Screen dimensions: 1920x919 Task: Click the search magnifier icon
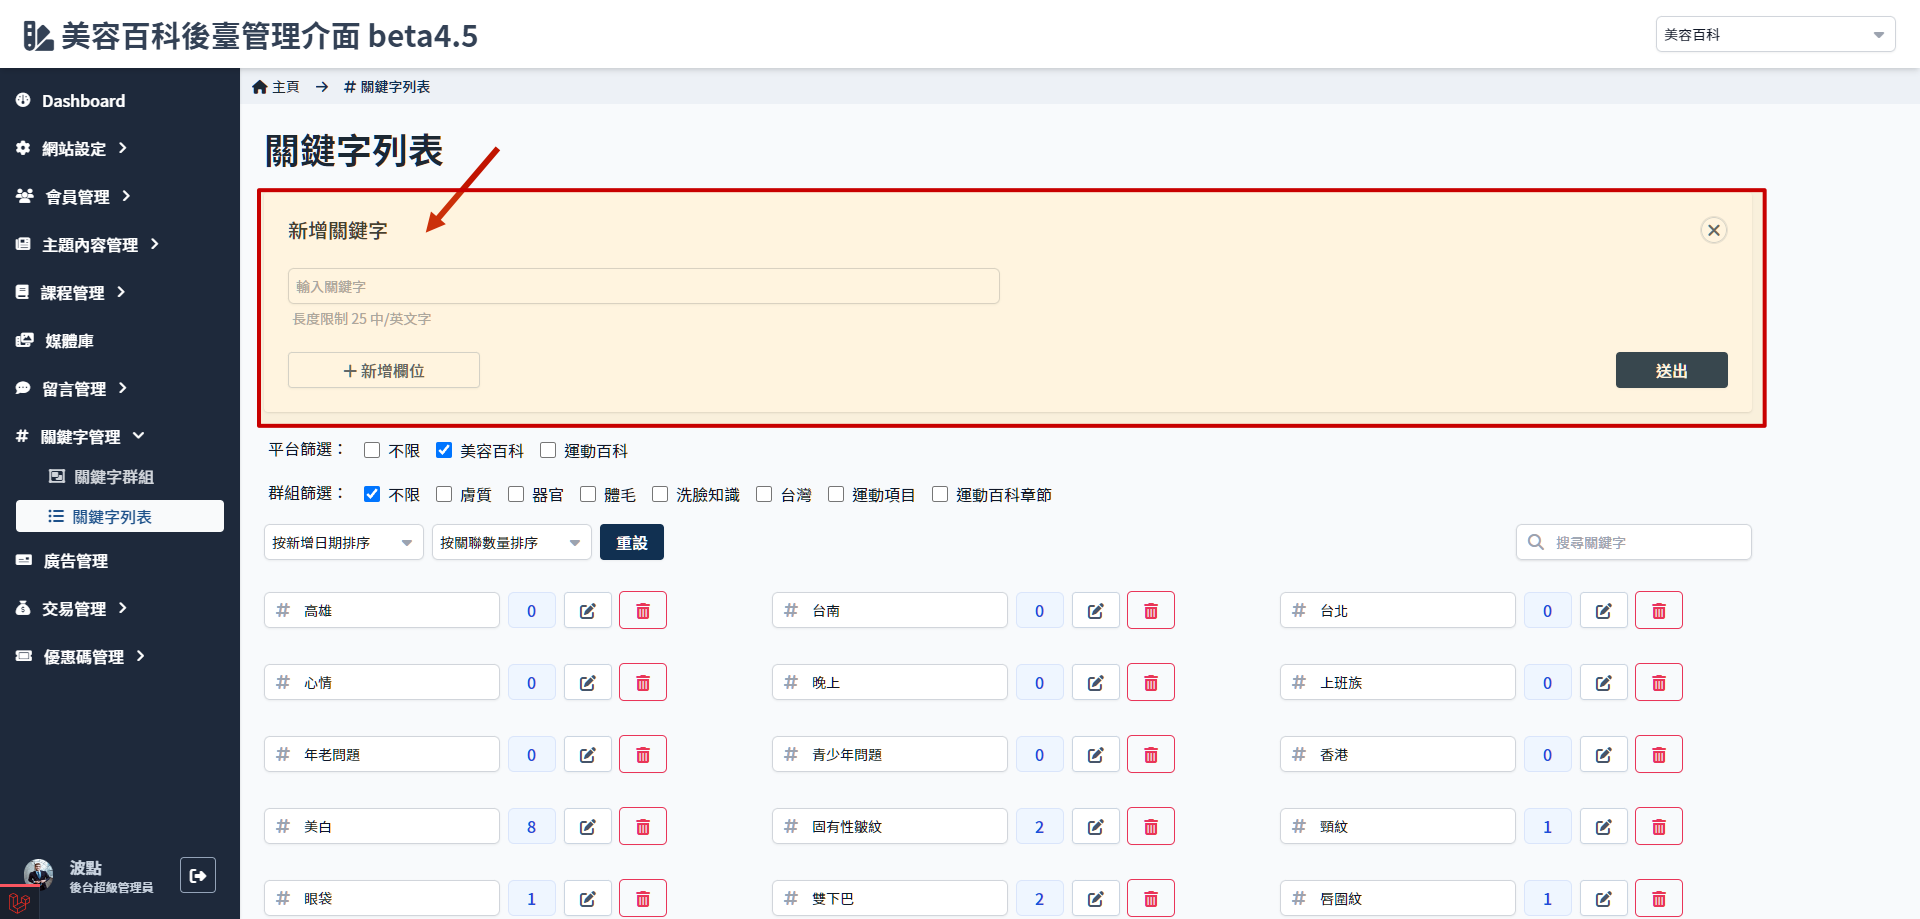click(1536, 542)
